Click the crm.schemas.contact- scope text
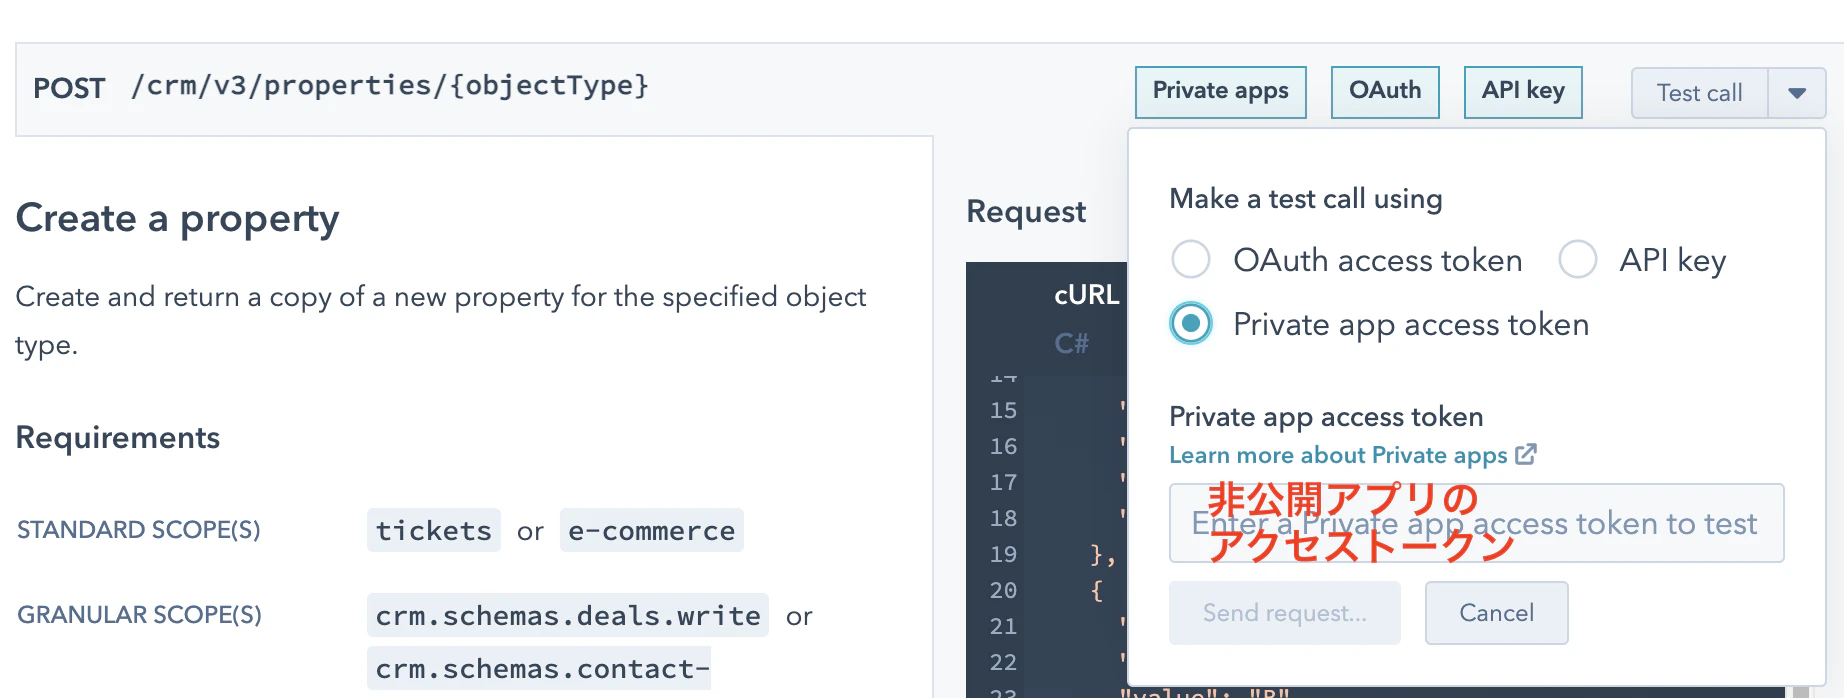This screenshot has height=698, width=1844. pos(539,668)
